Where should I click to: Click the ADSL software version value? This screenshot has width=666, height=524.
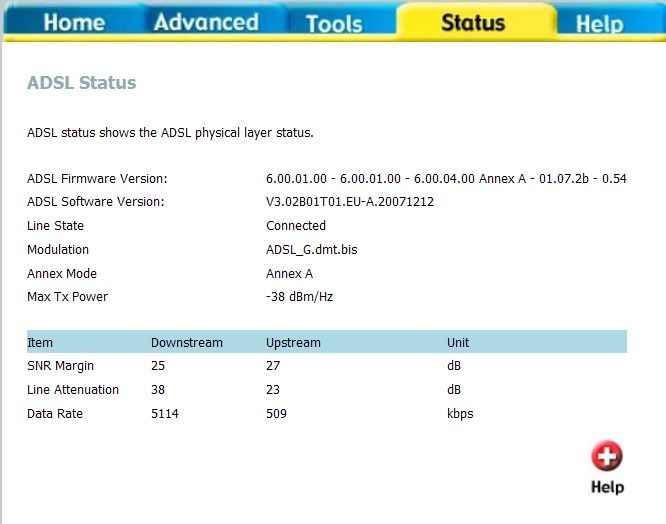pos(349,202)
